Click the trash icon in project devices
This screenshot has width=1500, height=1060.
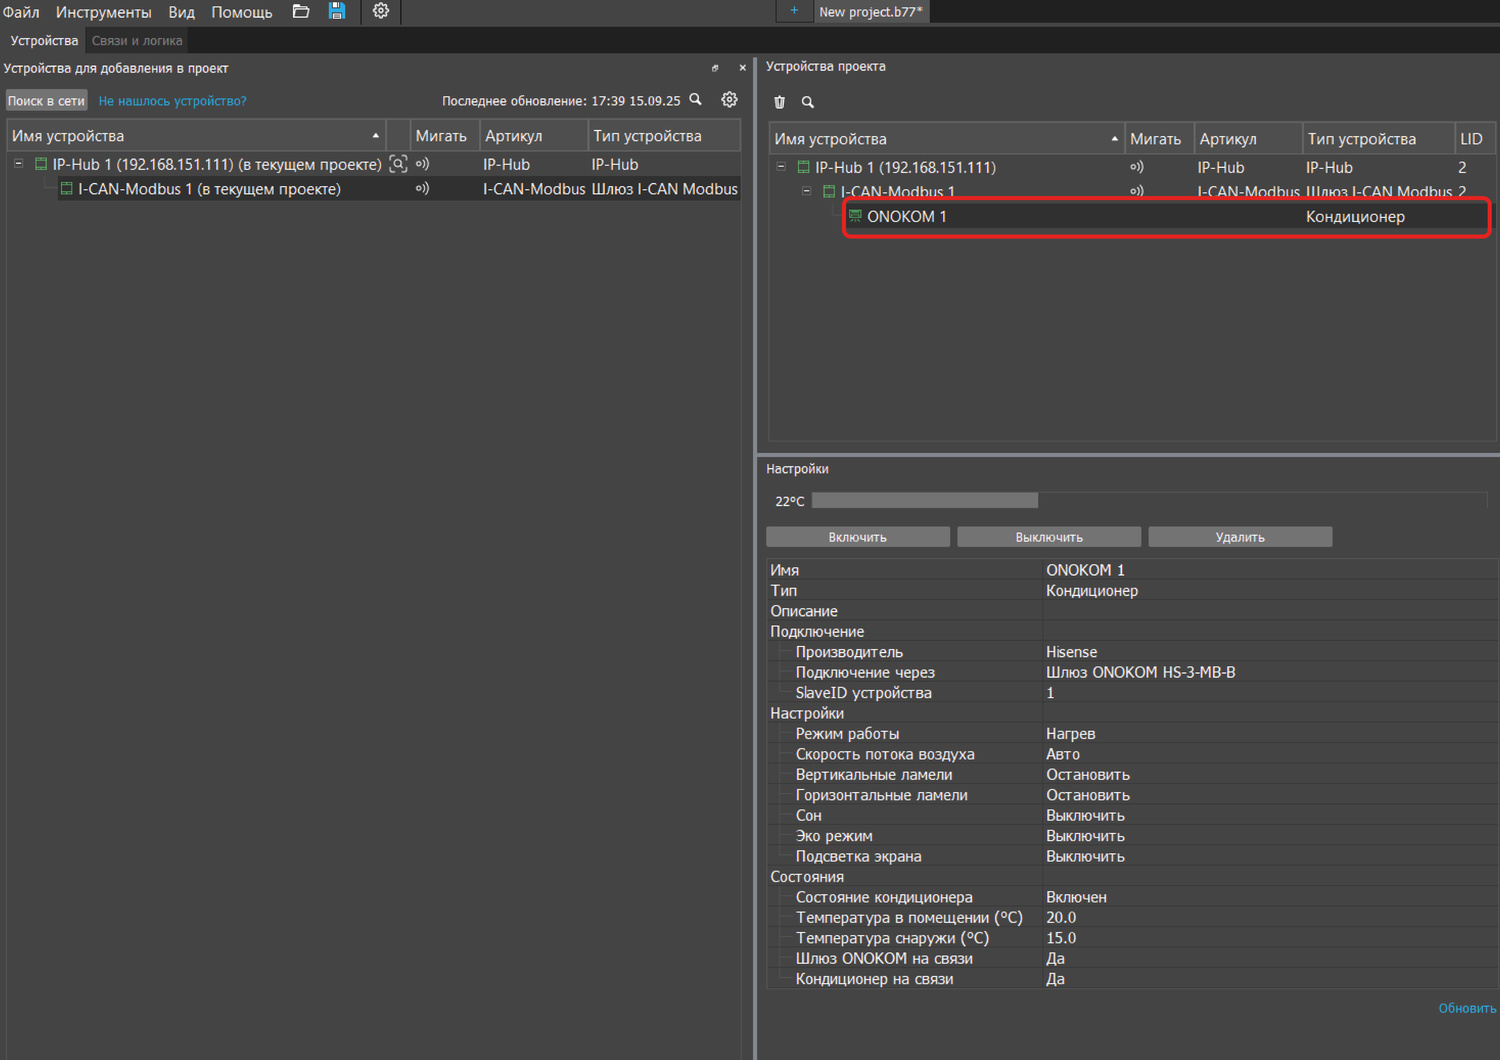780,102
